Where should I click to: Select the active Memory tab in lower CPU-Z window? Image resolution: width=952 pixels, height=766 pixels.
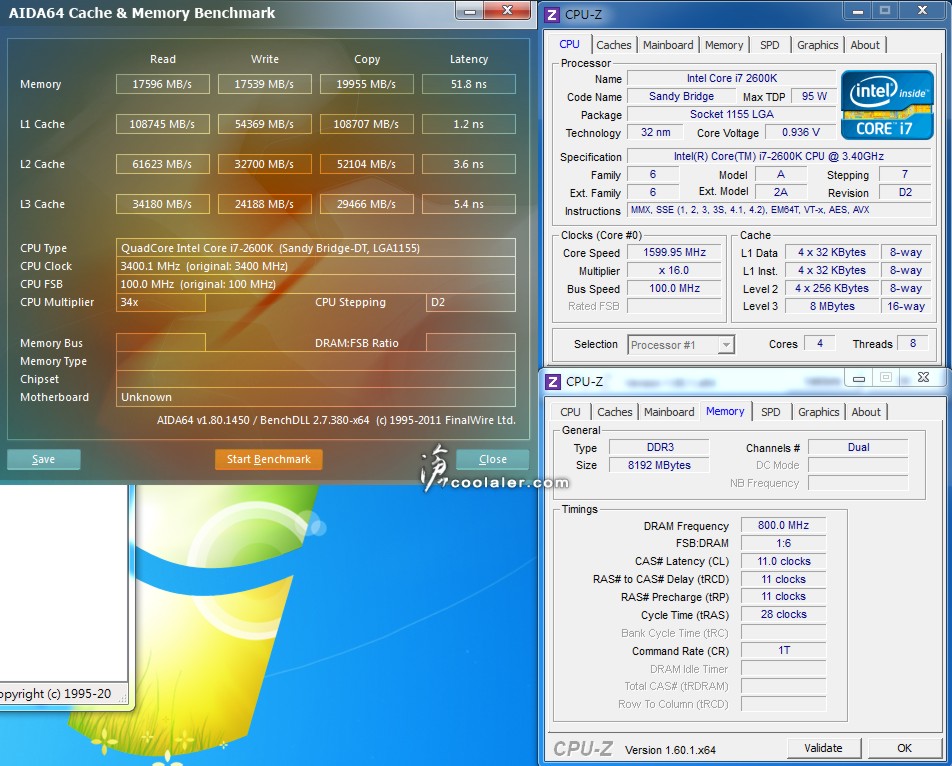[x=725, y=412]
